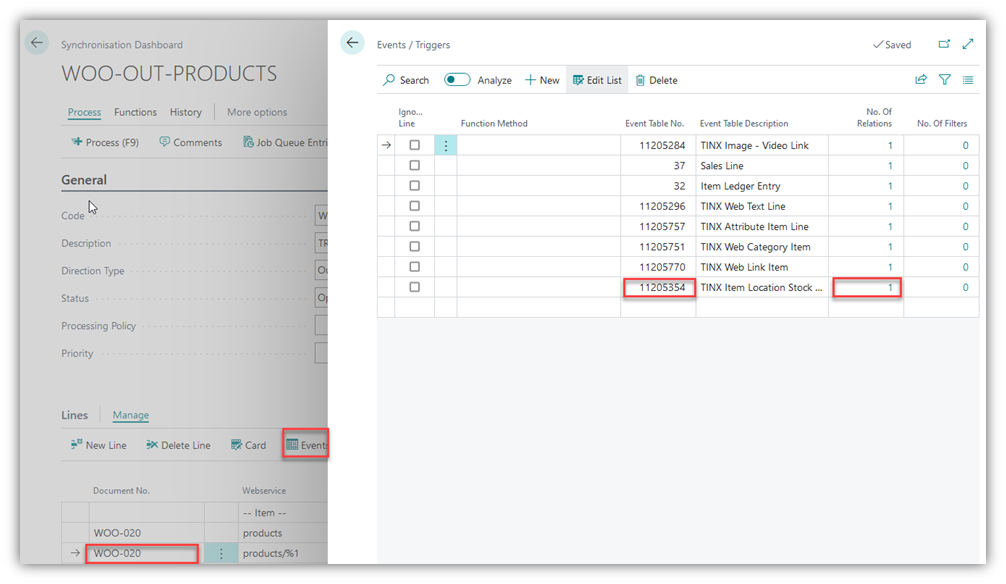Image resolution: width=1006 pixels, height=584 pixels.
Task: Sort by Event Table Description column header
Action: coord(744,123)
